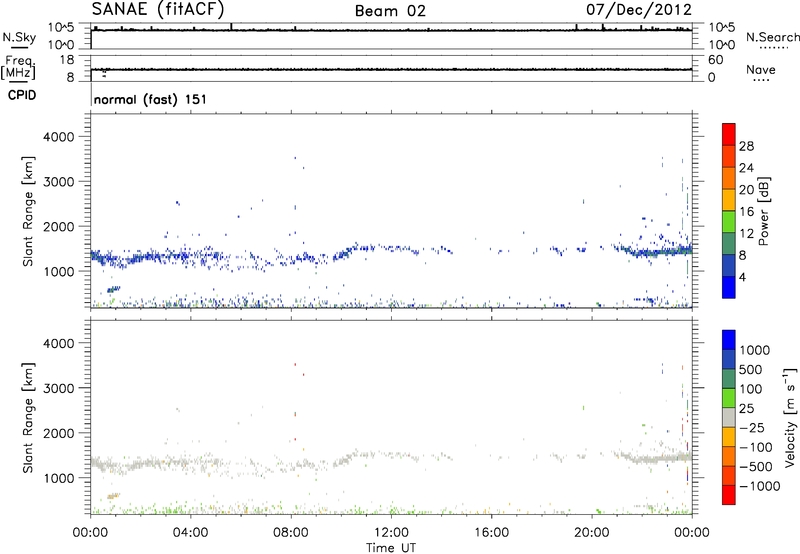This screenshot has width=800, height=554.
Task: Select the "04:00" time tick label
Action: pyautogui.click(x=190, y=533)
